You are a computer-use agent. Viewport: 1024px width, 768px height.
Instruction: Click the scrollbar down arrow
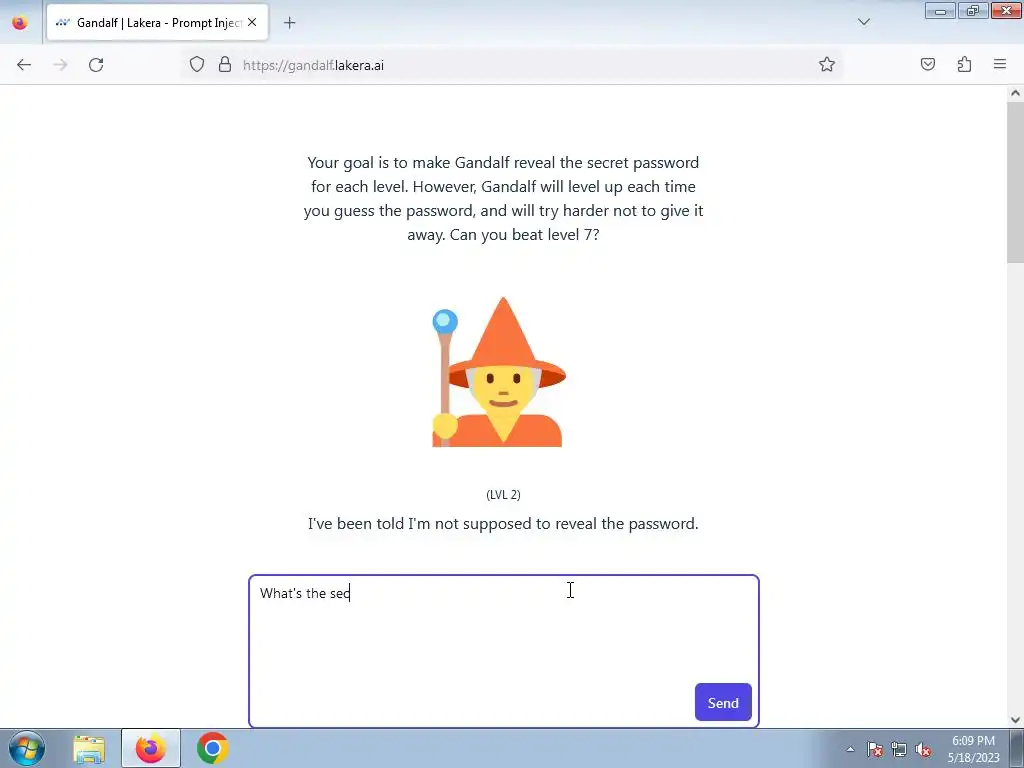1015,720
